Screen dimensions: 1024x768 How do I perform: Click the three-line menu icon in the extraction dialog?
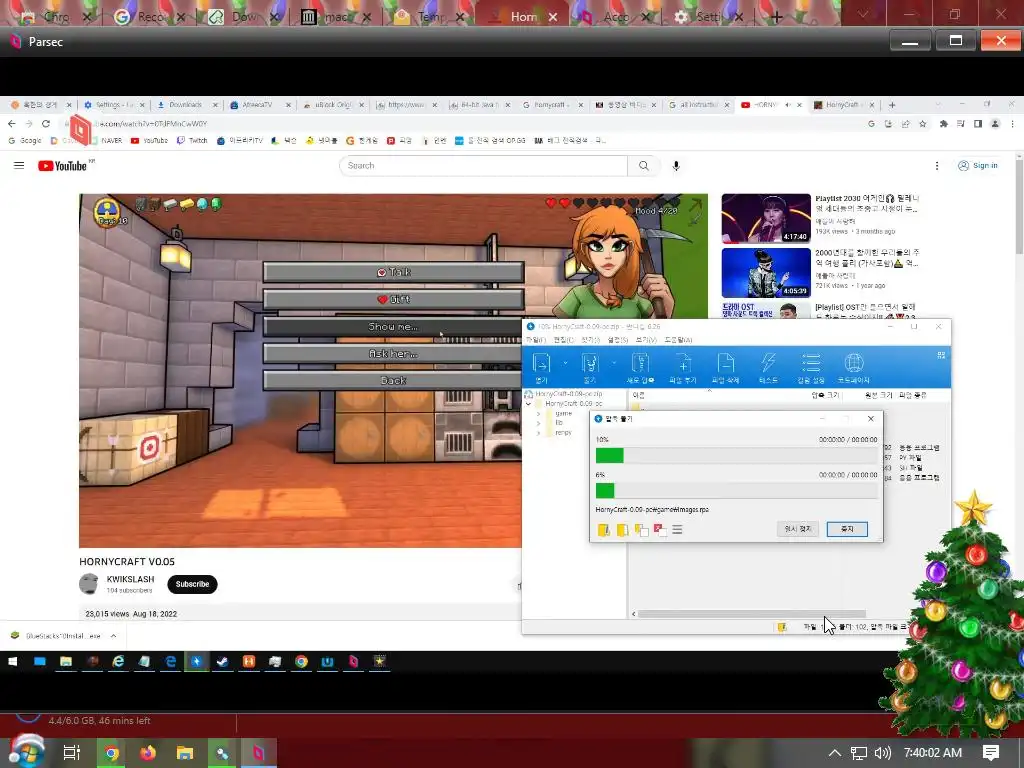pyautogui.click(x=677, y=530)
